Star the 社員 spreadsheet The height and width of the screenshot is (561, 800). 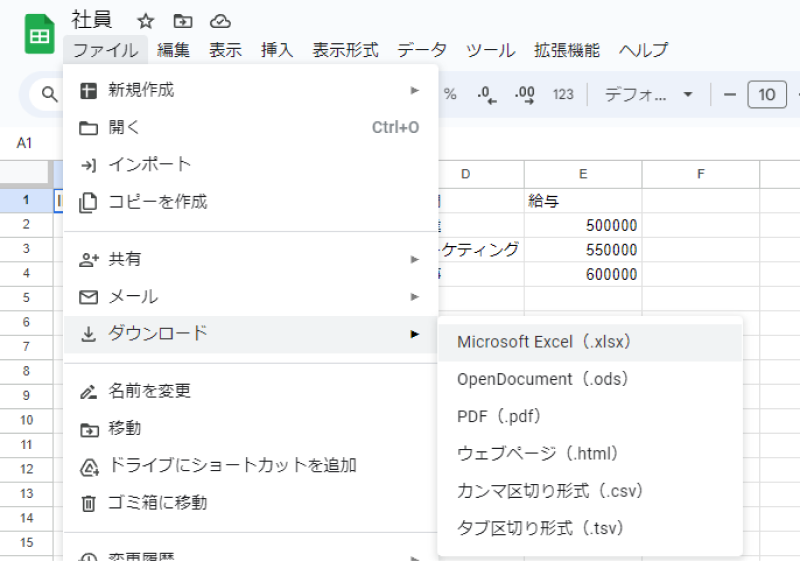(146, 21)
